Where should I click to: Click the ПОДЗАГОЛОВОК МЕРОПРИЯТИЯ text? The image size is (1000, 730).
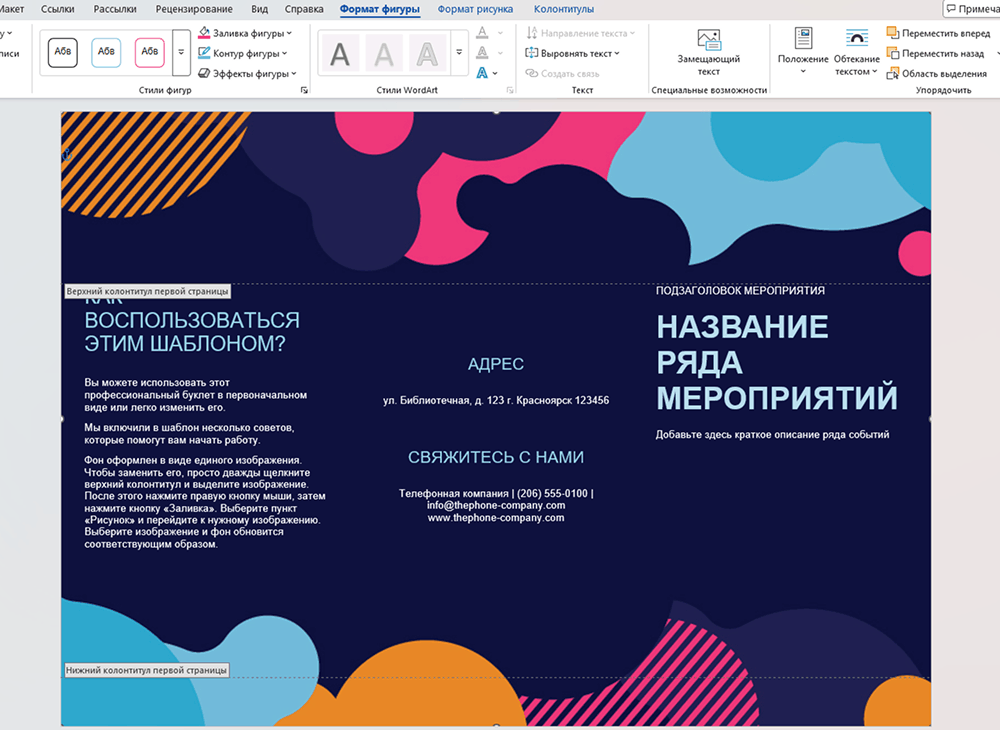tap(740, 291)
